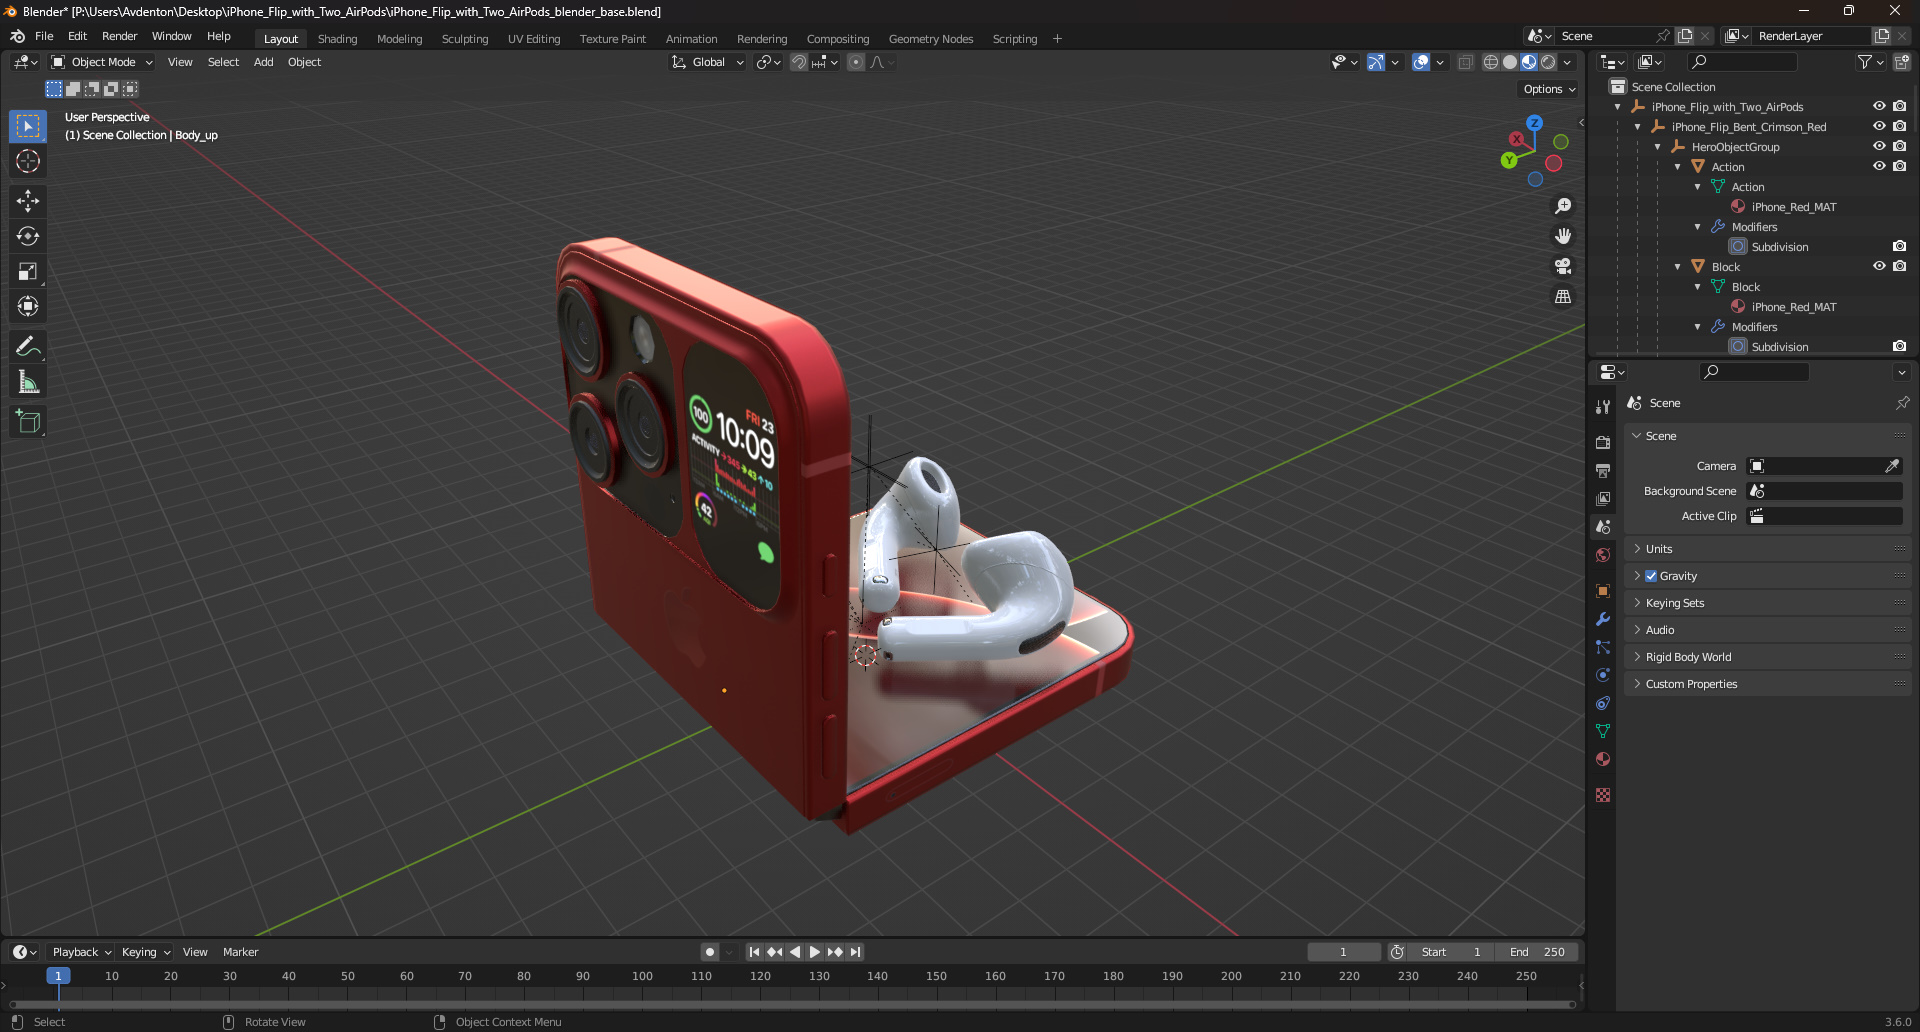This screenshot has width=1920, height=1032.
Task: Hide iPhone_Flip_Bent_Crimson_Red in viewport
Action: 1879,126
